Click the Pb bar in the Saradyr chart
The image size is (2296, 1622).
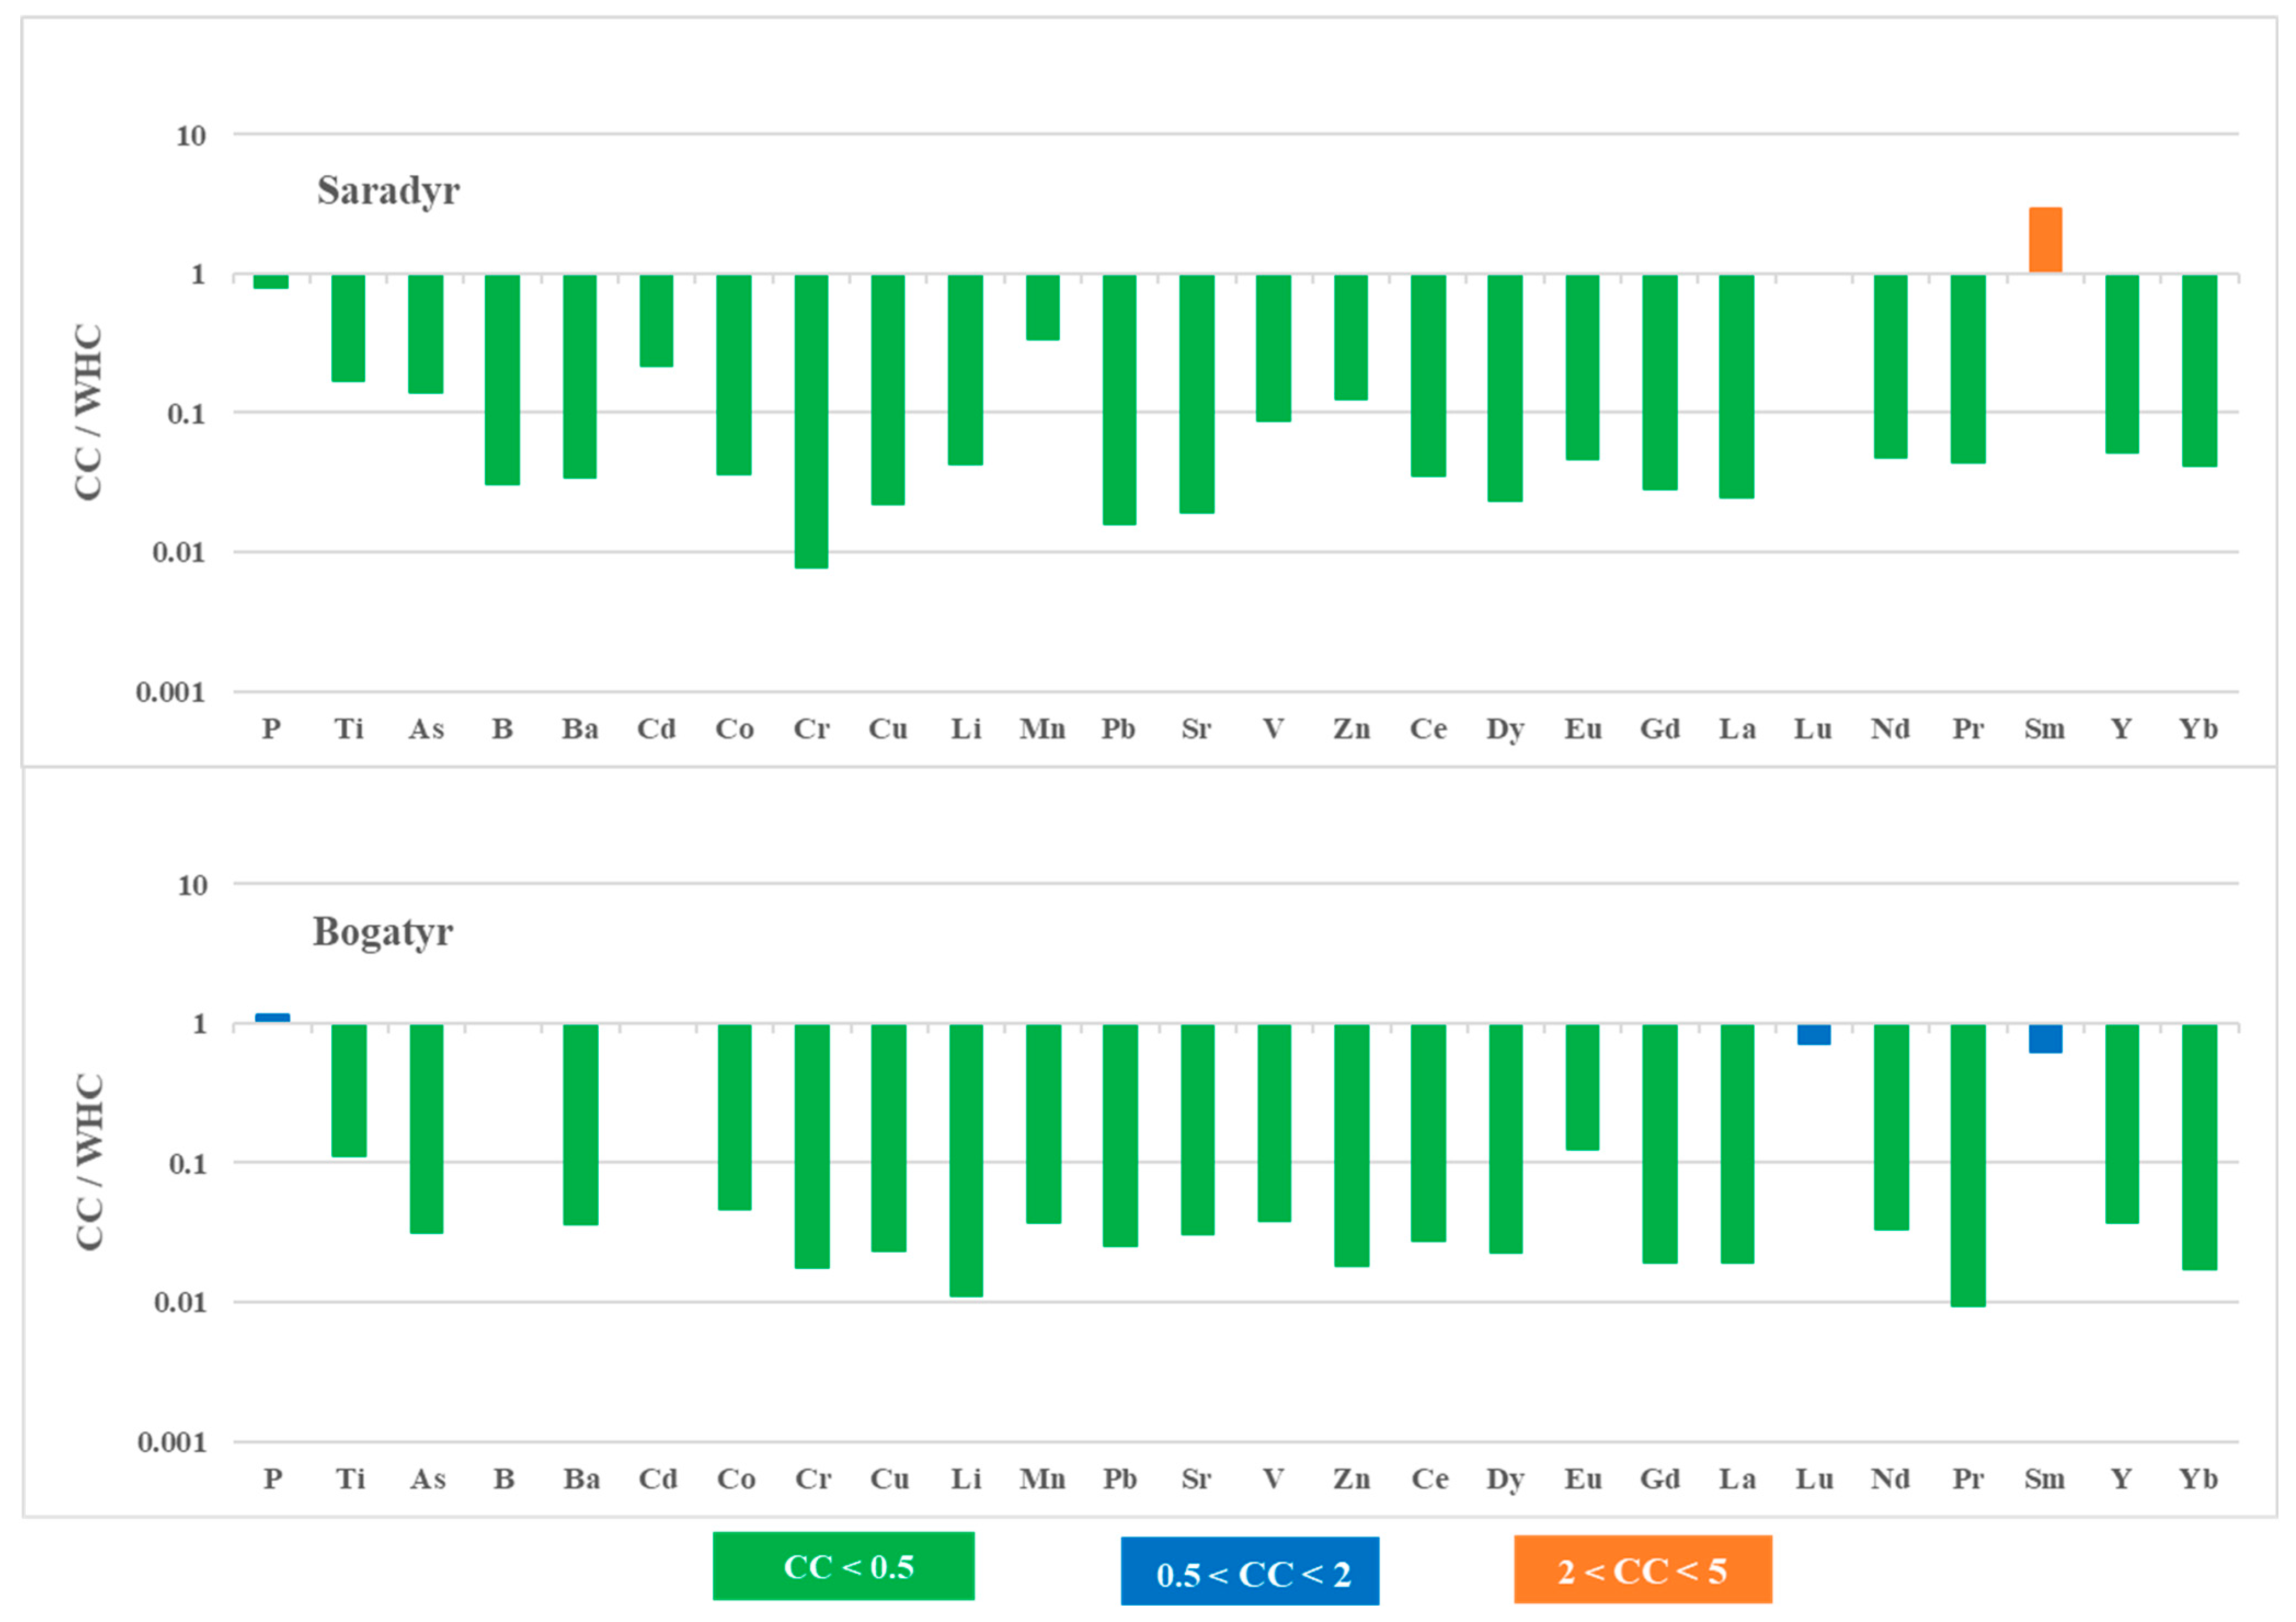tap(1119, 399)
